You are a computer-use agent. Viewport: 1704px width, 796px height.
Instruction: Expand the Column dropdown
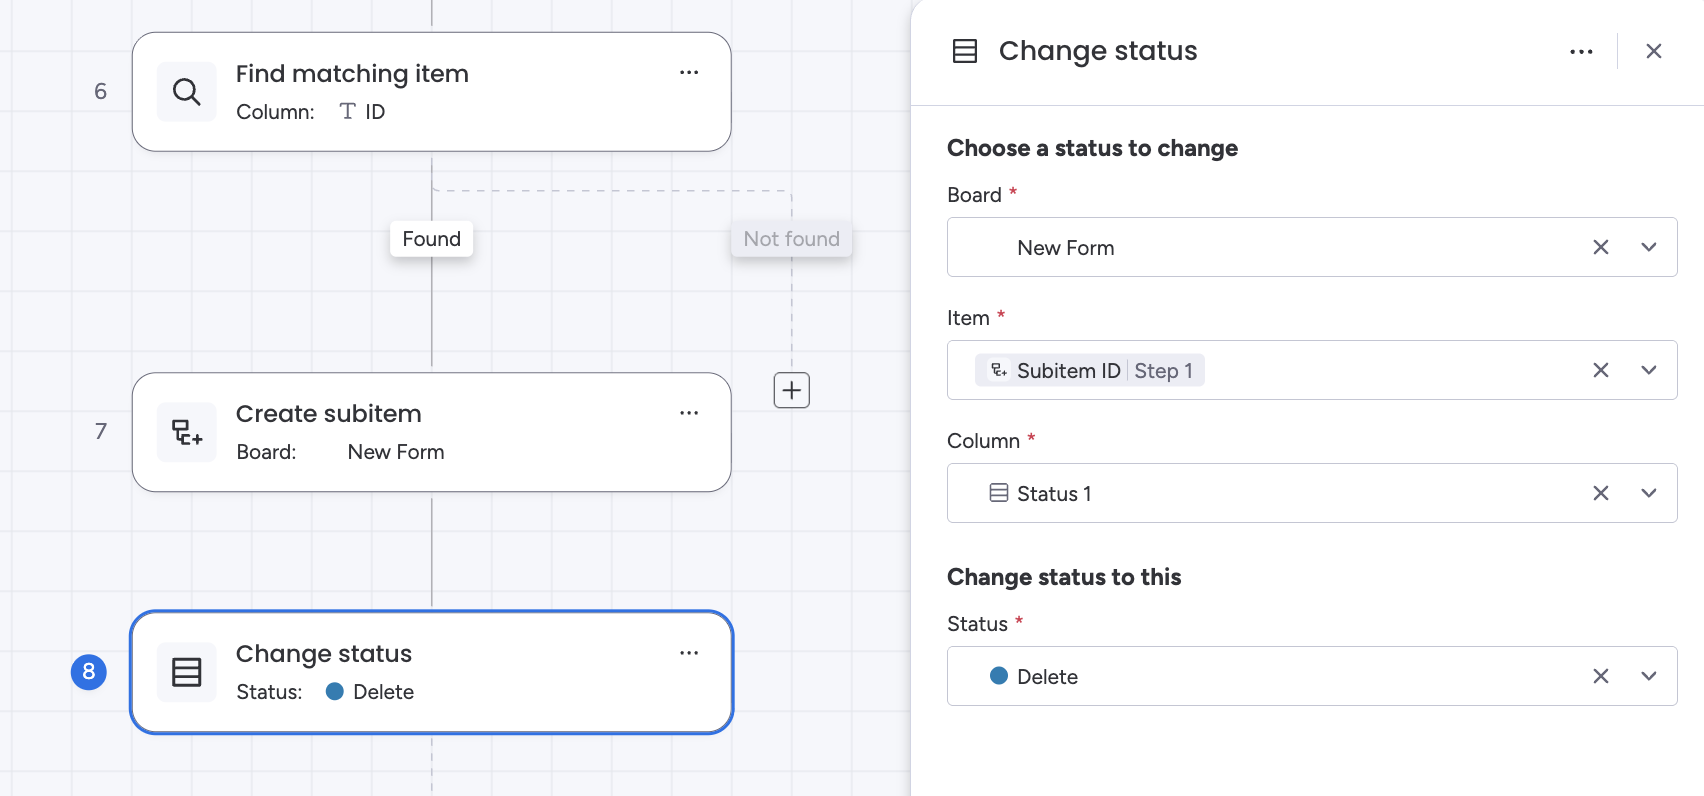click(x=1649, y=493)
